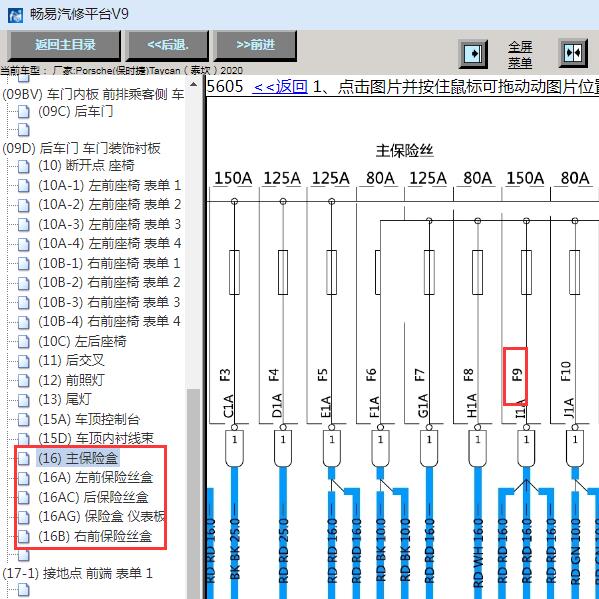599x599 pixels.
Task: Select (10B-3) 右前座椅 表单 3
Action: pos(109,302)
